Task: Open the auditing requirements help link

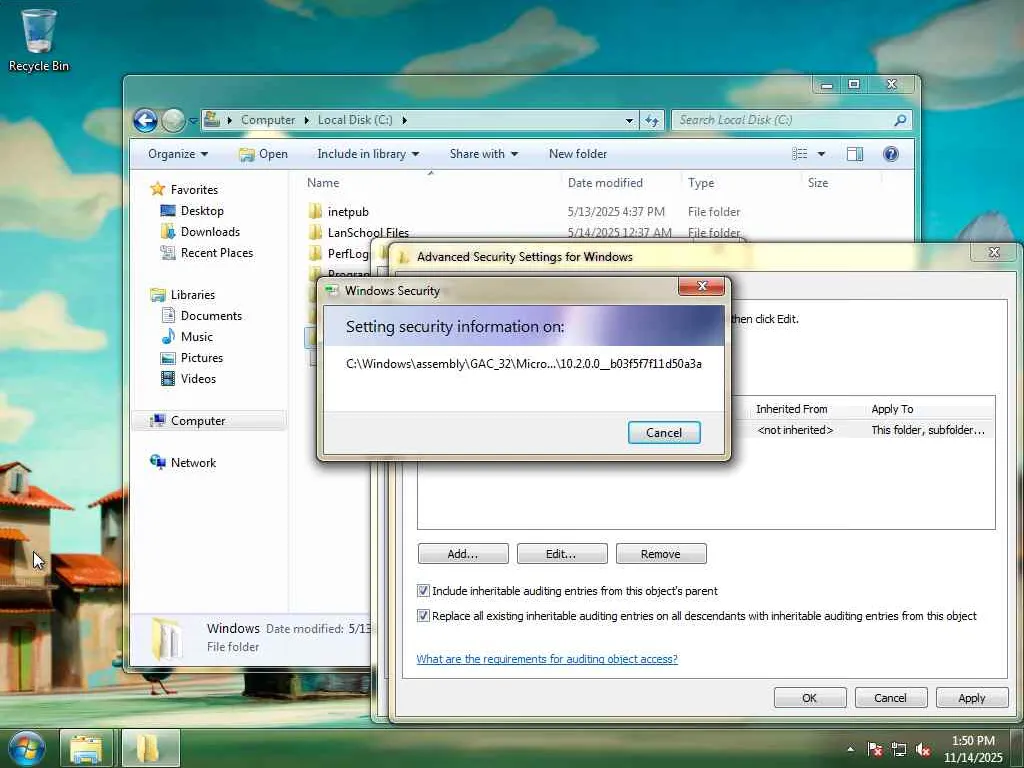Action: [x=547, y=659]
